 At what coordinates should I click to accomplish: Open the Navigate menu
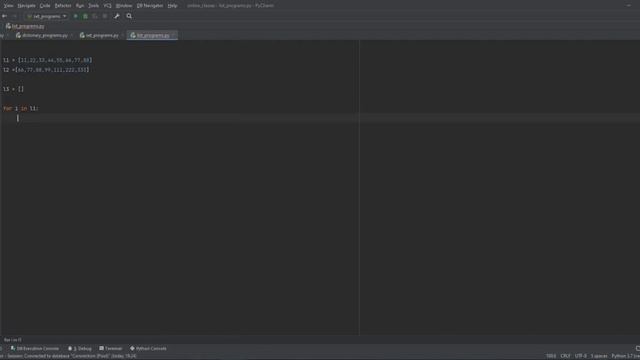(x=26, y=6)
